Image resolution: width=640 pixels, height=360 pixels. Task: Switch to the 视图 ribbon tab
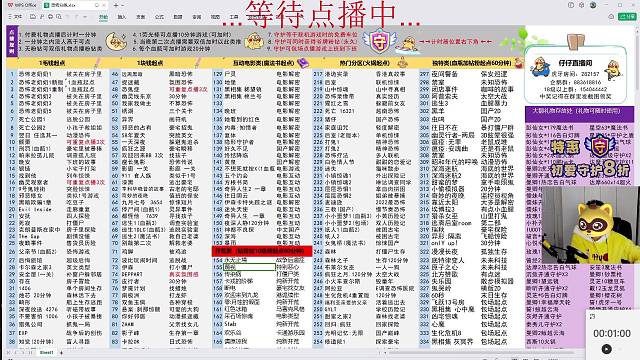(x=215, y=17)
